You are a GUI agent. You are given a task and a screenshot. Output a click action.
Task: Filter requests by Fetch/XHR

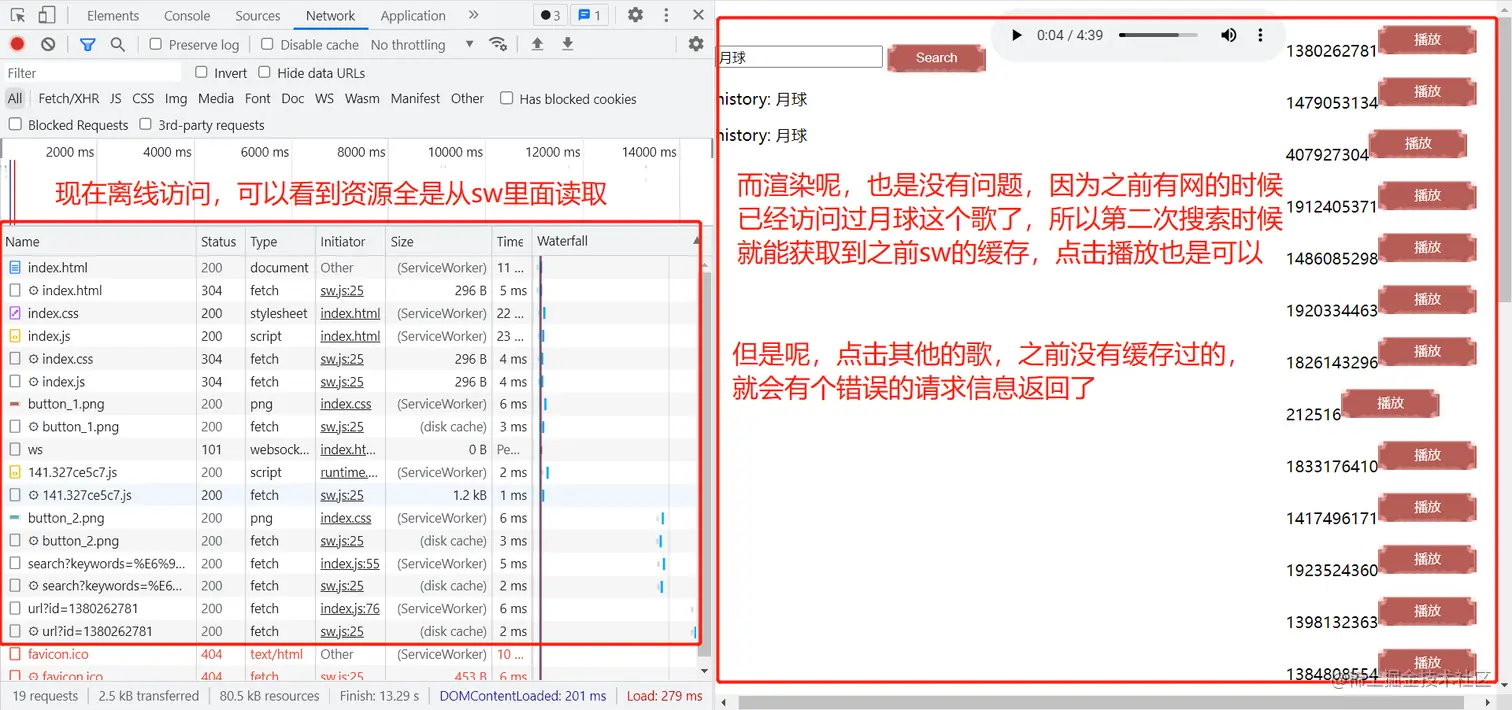point(69,98)
